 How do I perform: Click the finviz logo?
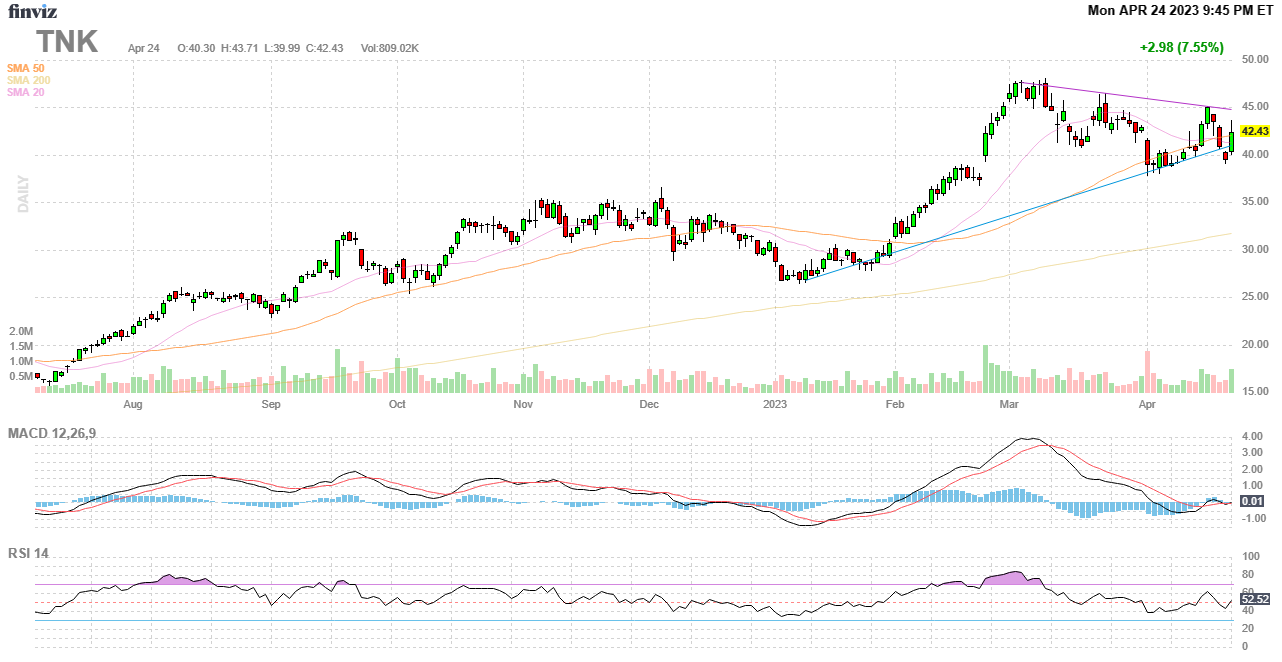(33, 11)
